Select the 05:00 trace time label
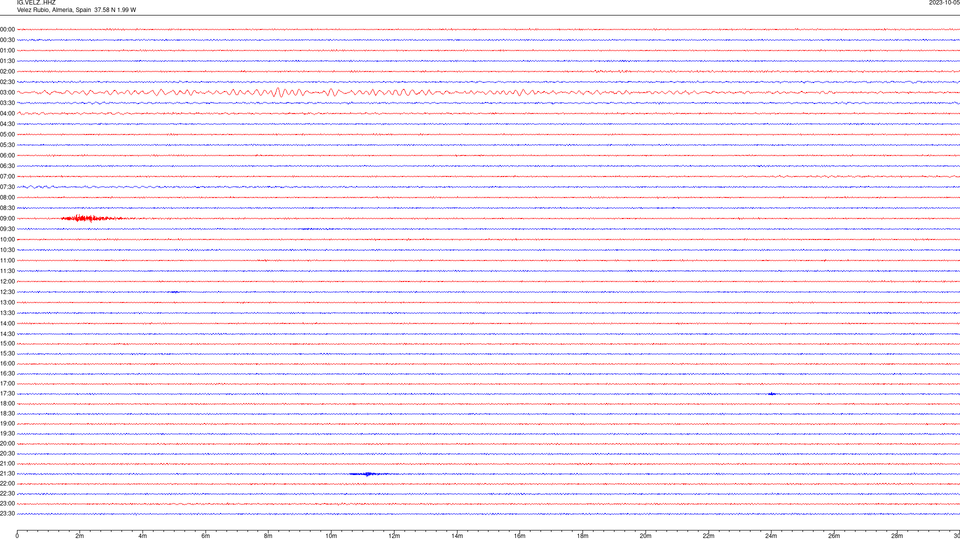The image size is (960, 540). (7, 134)
